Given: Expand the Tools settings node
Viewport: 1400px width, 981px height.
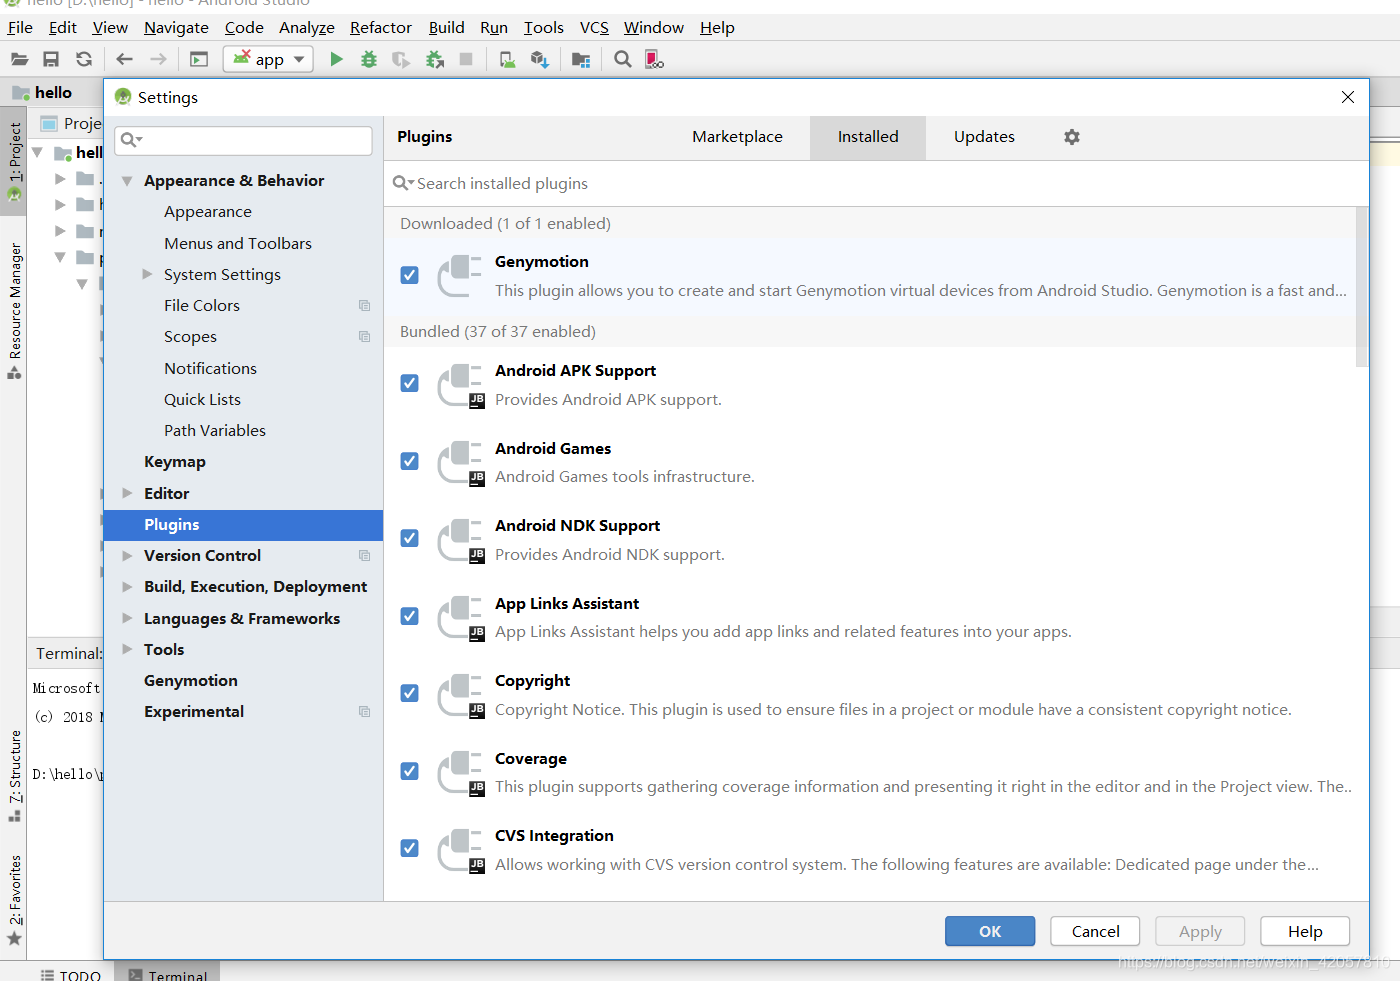Looking at the screenshot, I should tap(127, 649).
